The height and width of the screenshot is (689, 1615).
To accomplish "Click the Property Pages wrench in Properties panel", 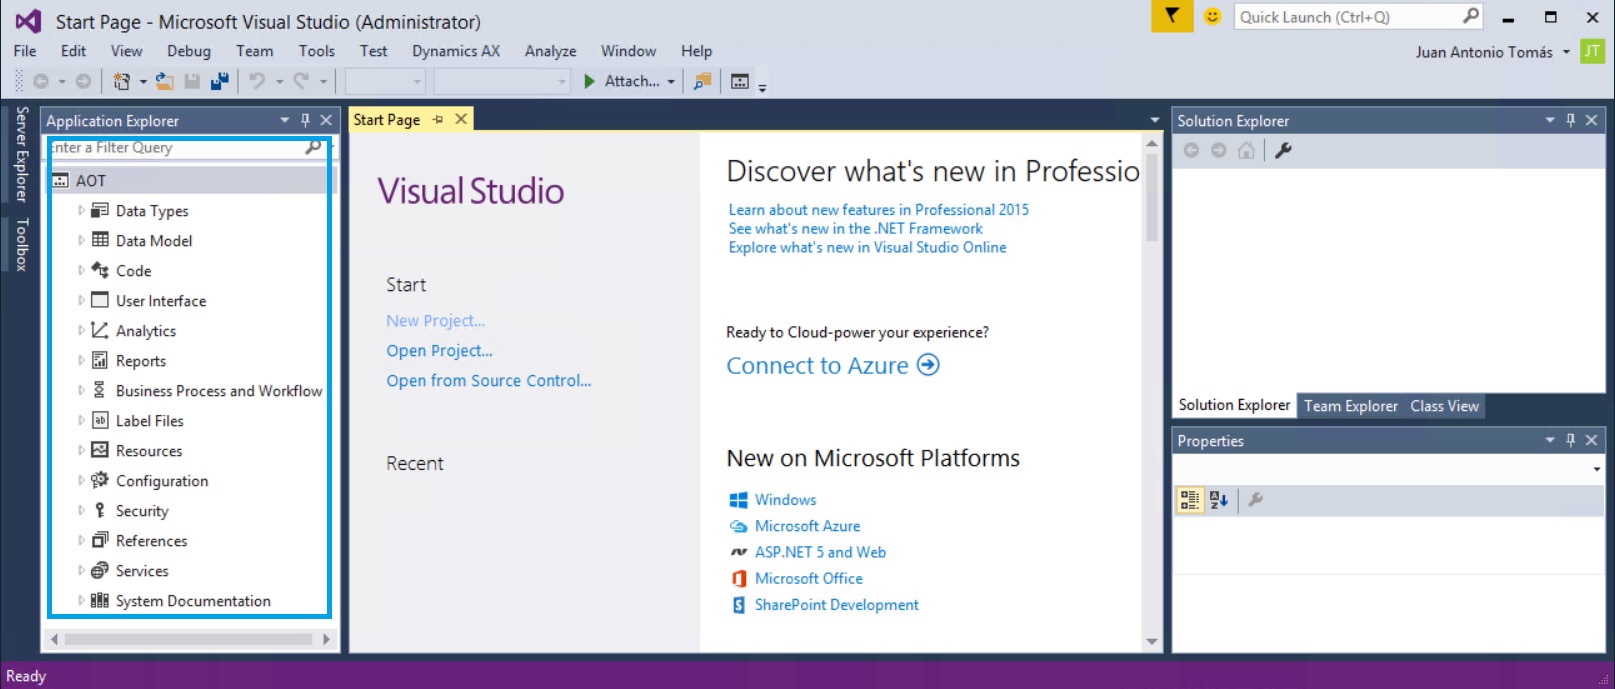I will [x=1256, y=500].
